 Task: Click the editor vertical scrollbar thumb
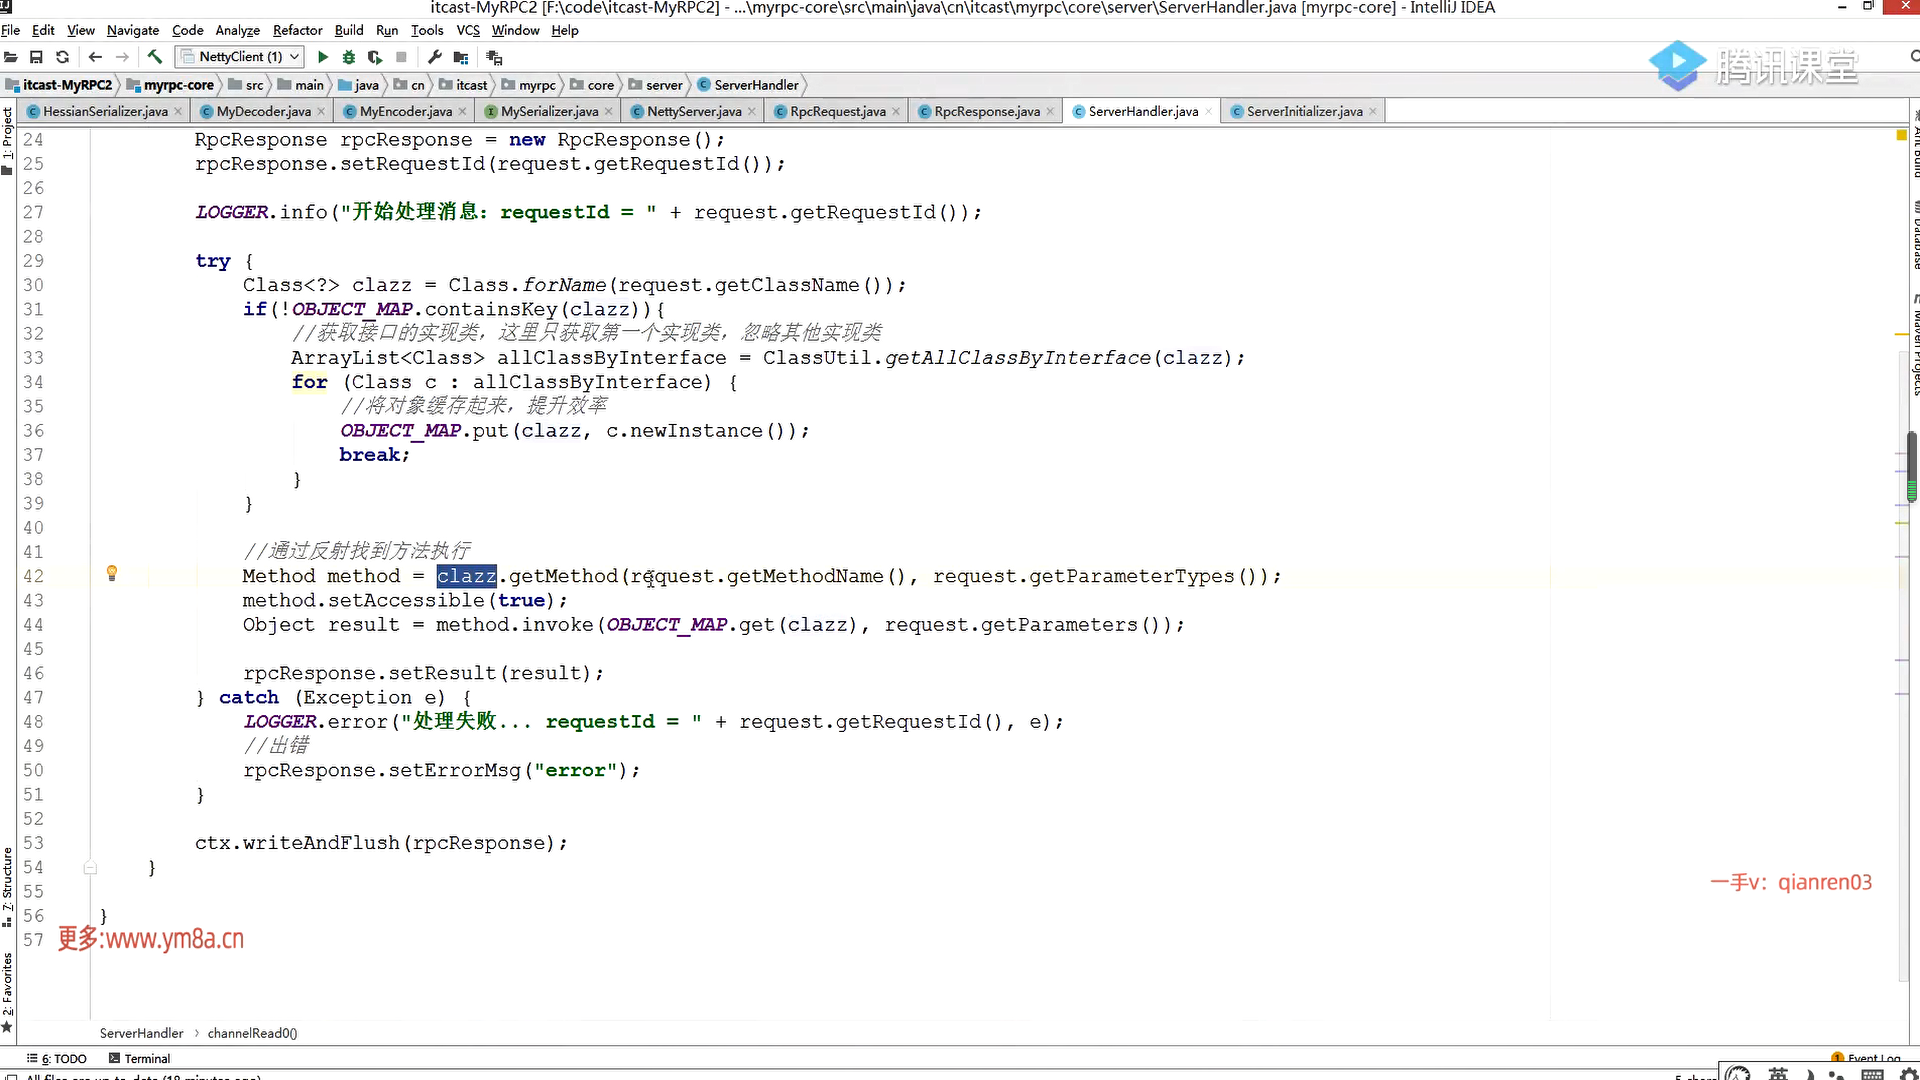[1911, 465]
